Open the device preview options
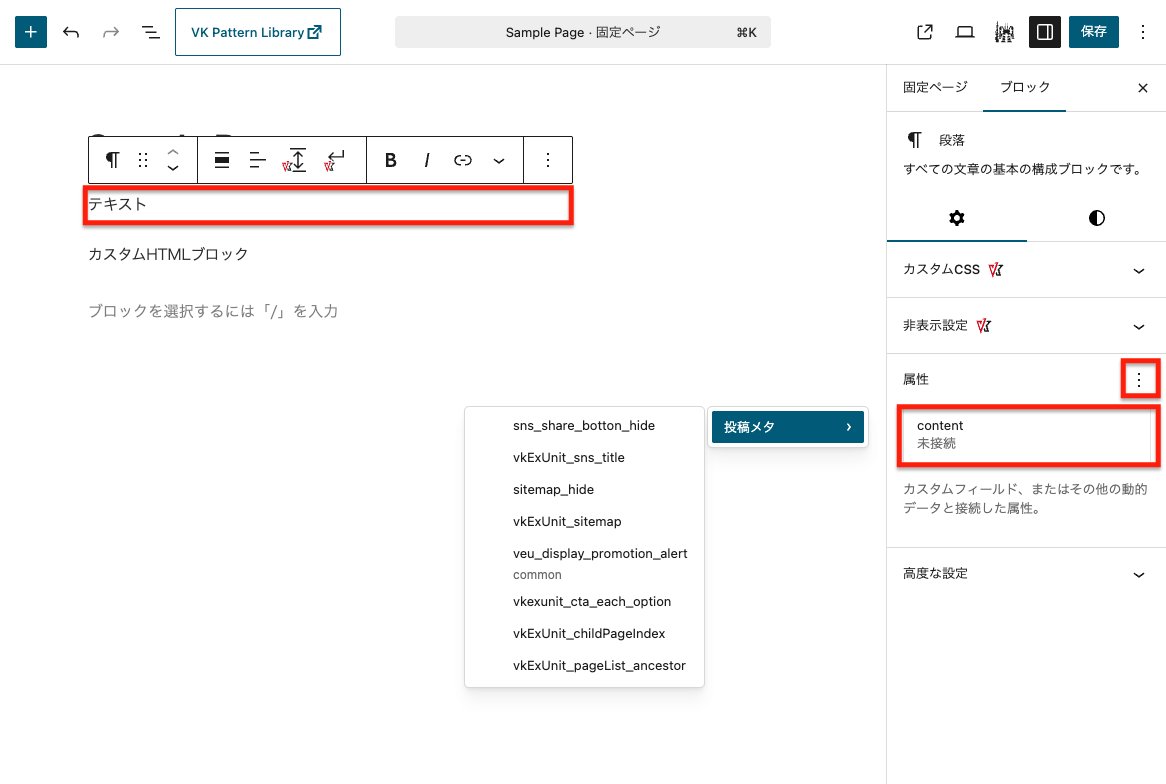The image size is (1166, 784). click(964, 32)
